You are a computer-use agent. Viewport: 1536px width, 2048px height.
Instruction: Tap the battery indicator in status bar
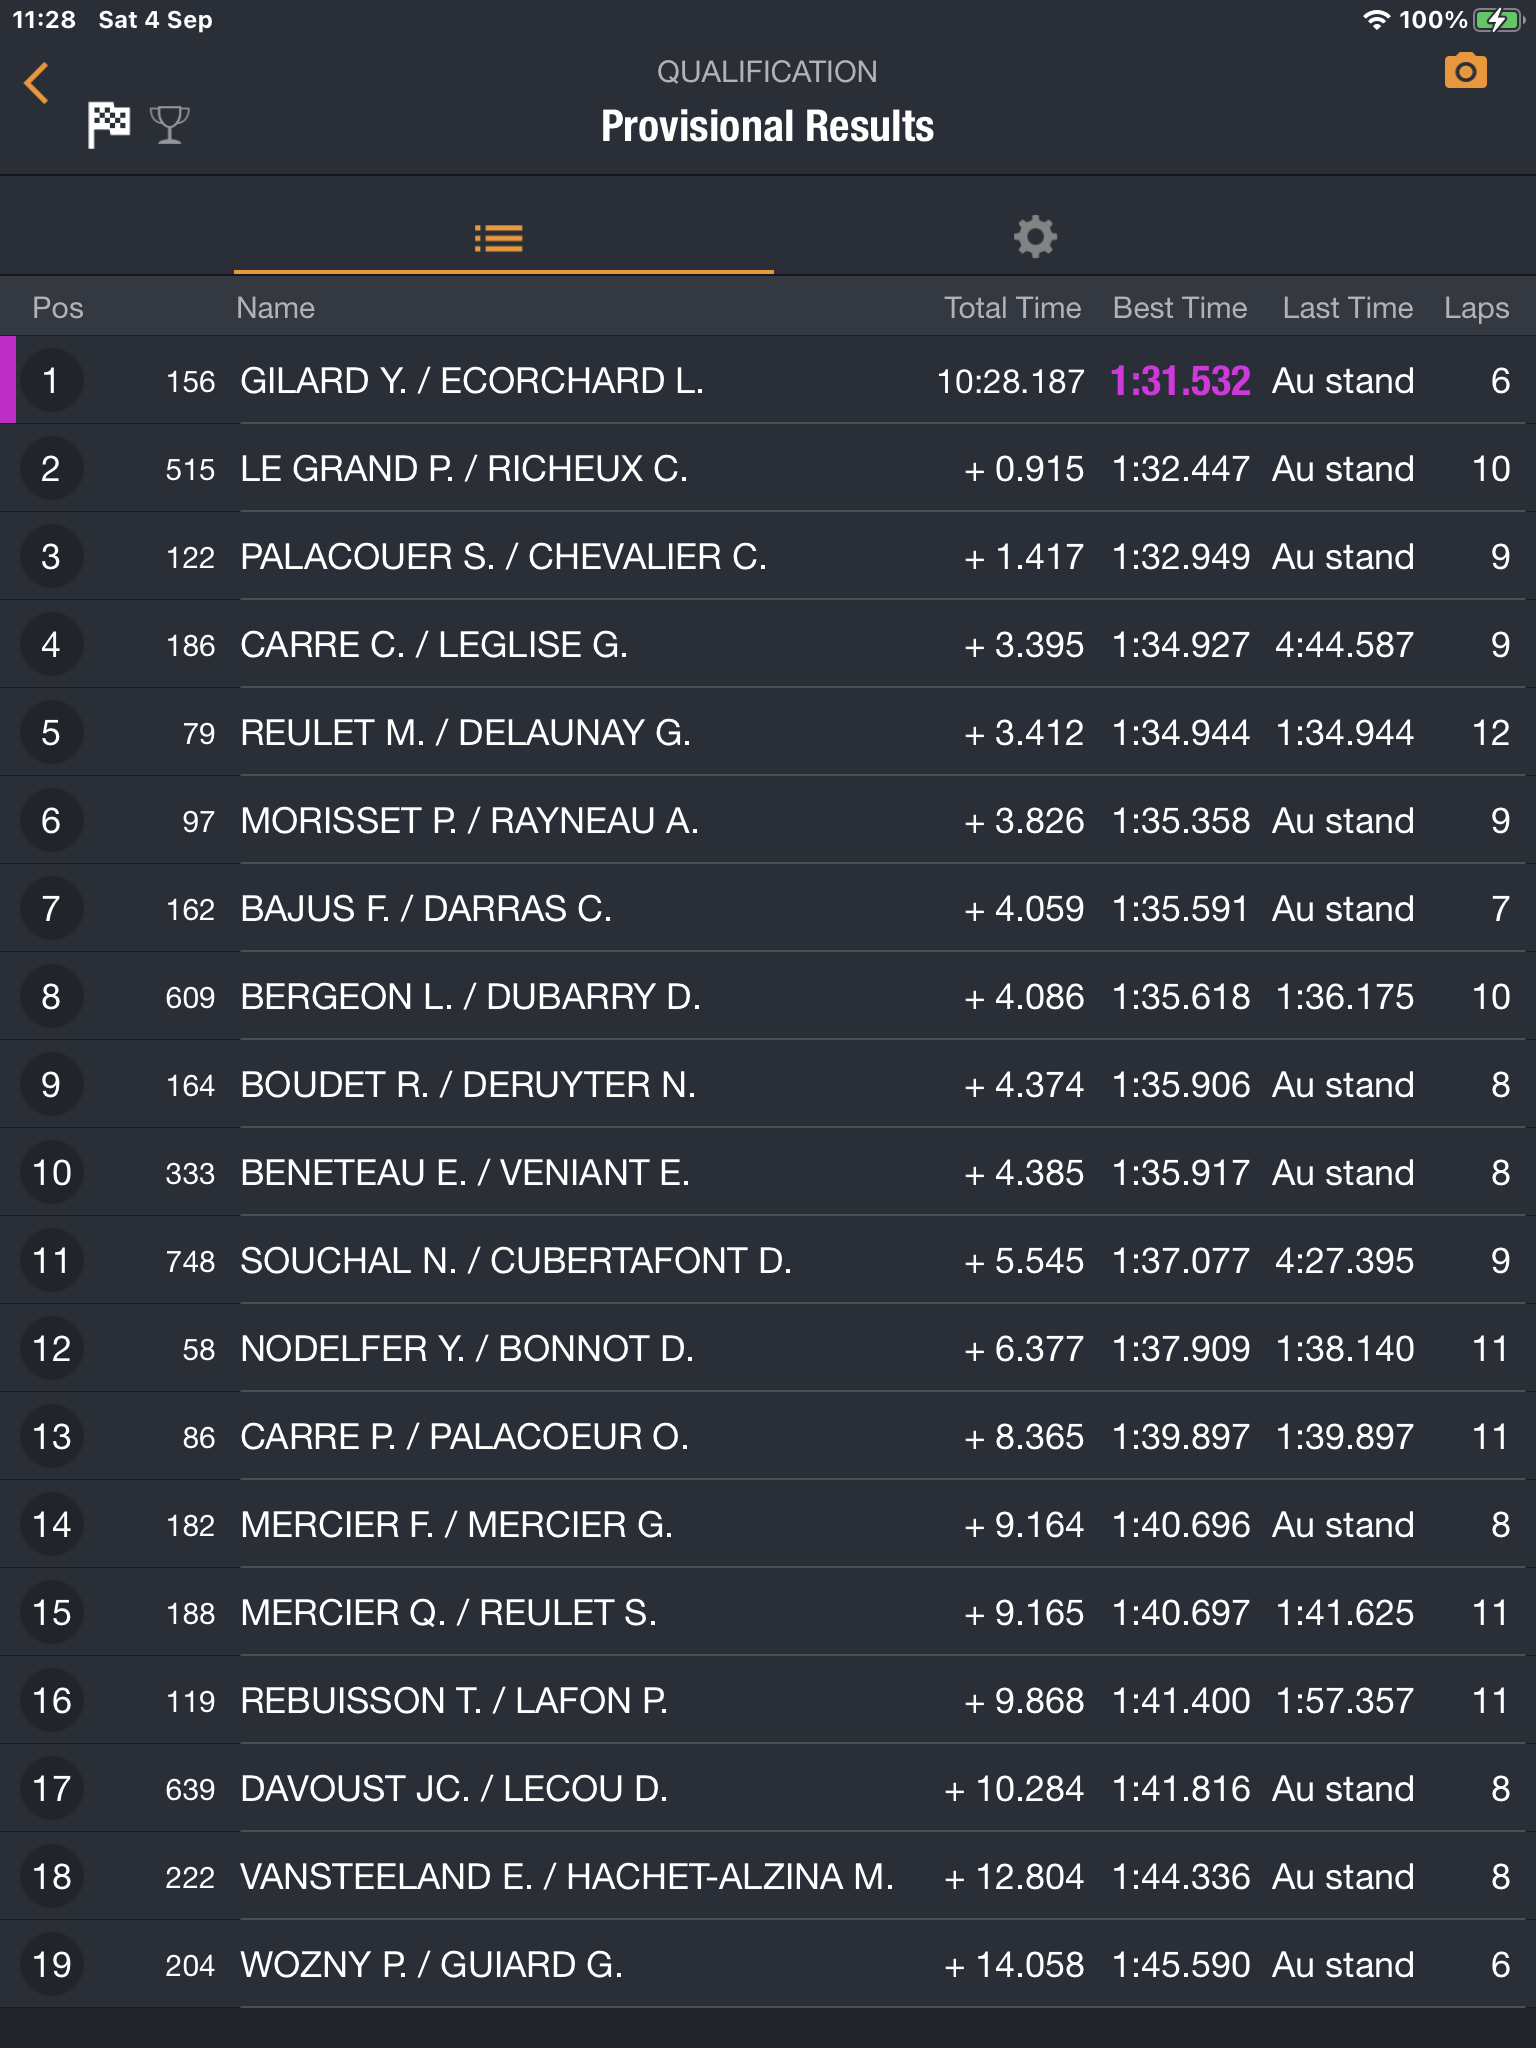1497,20
